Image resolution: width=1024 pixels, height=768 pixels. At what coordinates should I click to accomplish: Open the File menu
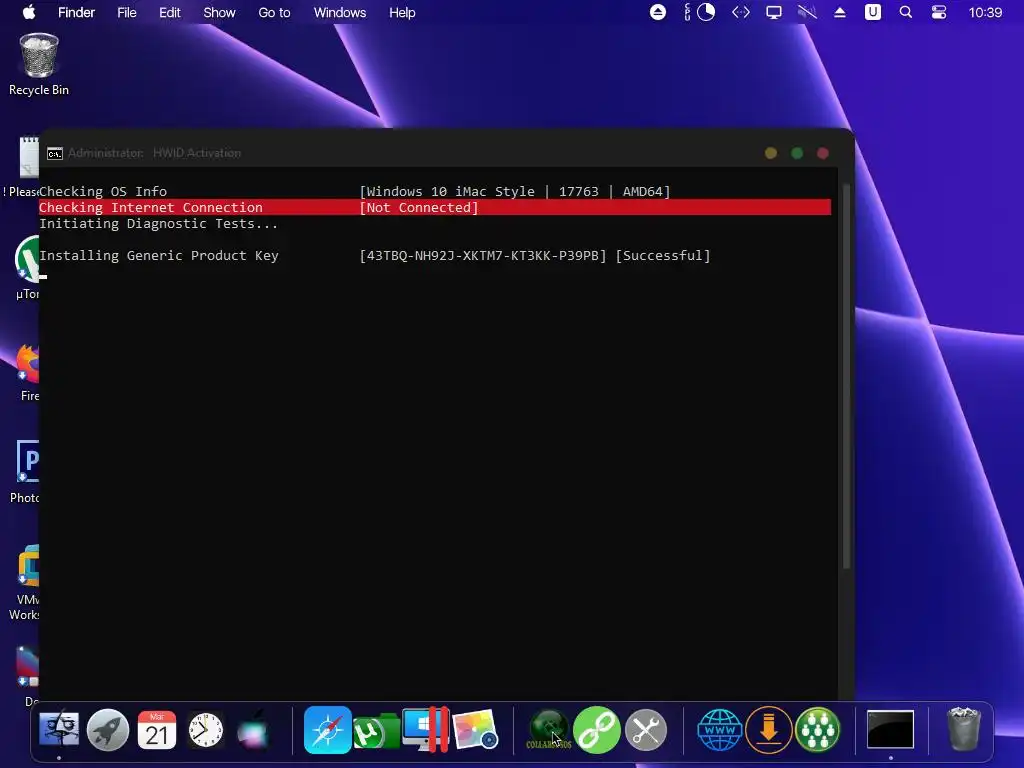point(127,12)
